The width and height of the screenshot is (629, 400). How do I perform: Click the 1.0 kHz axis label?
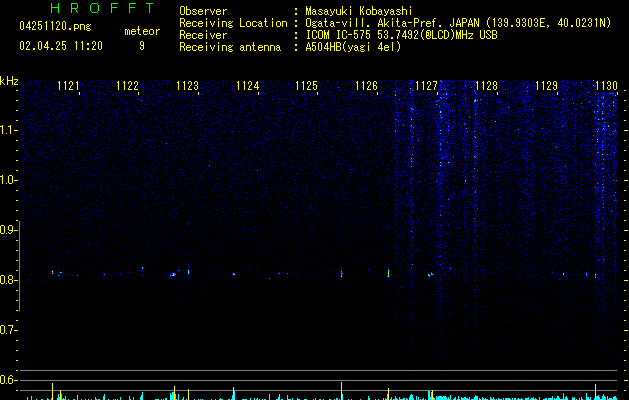click(8, 180)
